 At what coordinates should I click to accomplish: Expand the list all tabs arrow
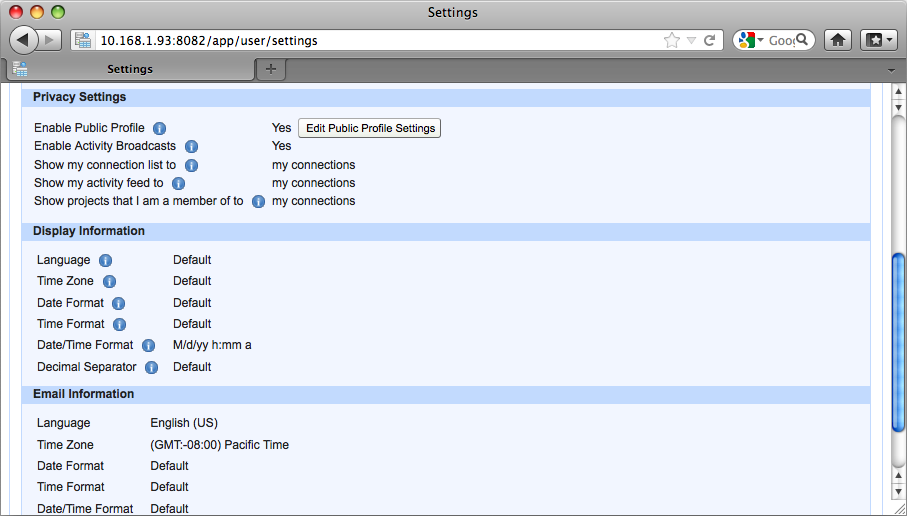(891, 69)
